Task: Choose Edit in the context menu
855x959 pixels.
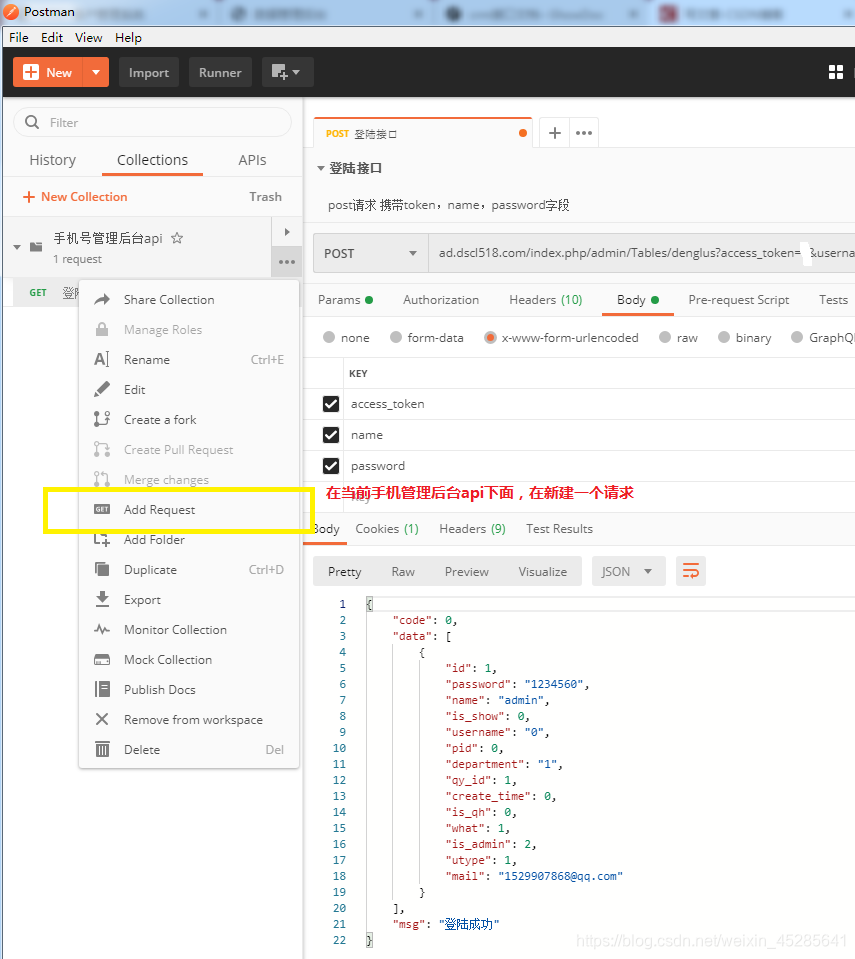Action: (190, 390)
